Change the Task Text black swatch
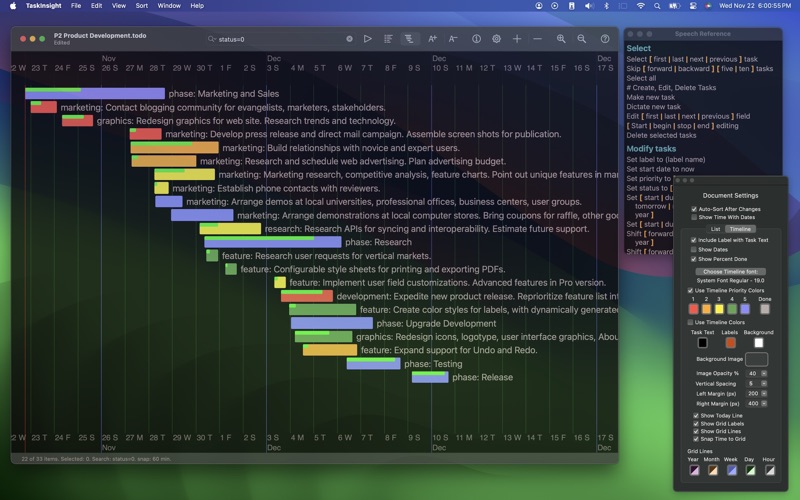Viewport: 800px width, 500px height. click(x=703, y=343)
